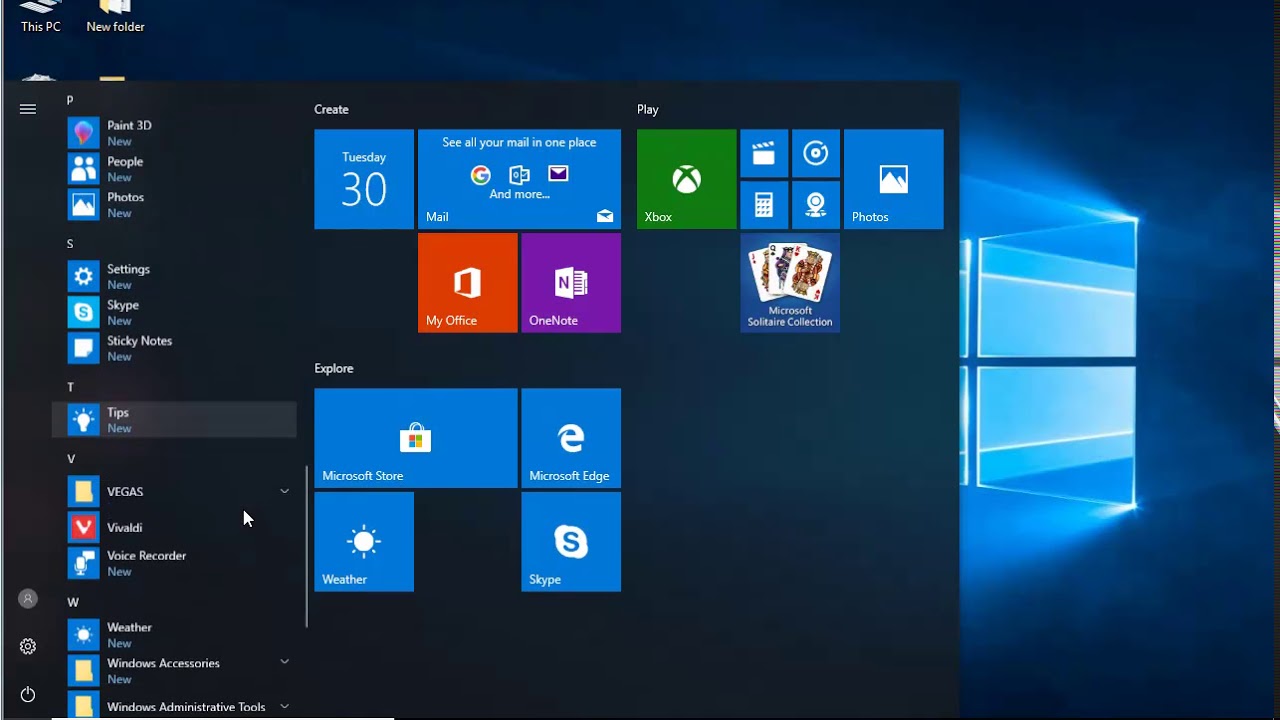Open the Calculator tile
1280x720 pixels.
(x=764, y=204)
